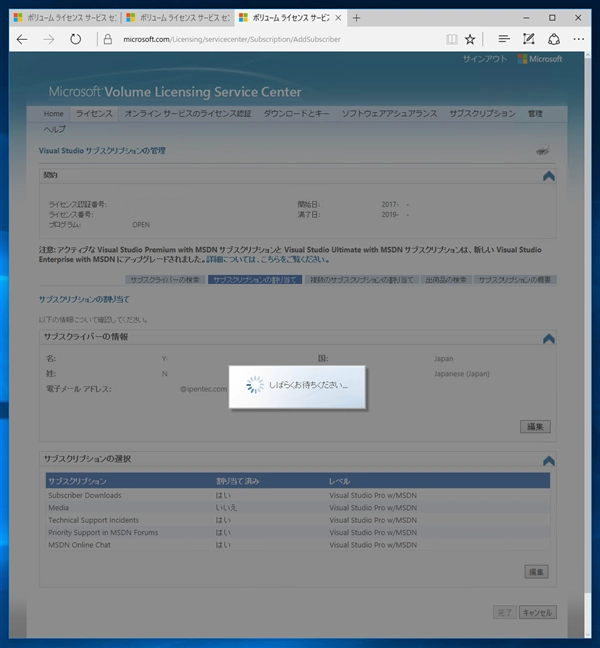Click the Share icon in the Edge toolbar
Screen dimensions: 600x648
click(x=554, y=39)
